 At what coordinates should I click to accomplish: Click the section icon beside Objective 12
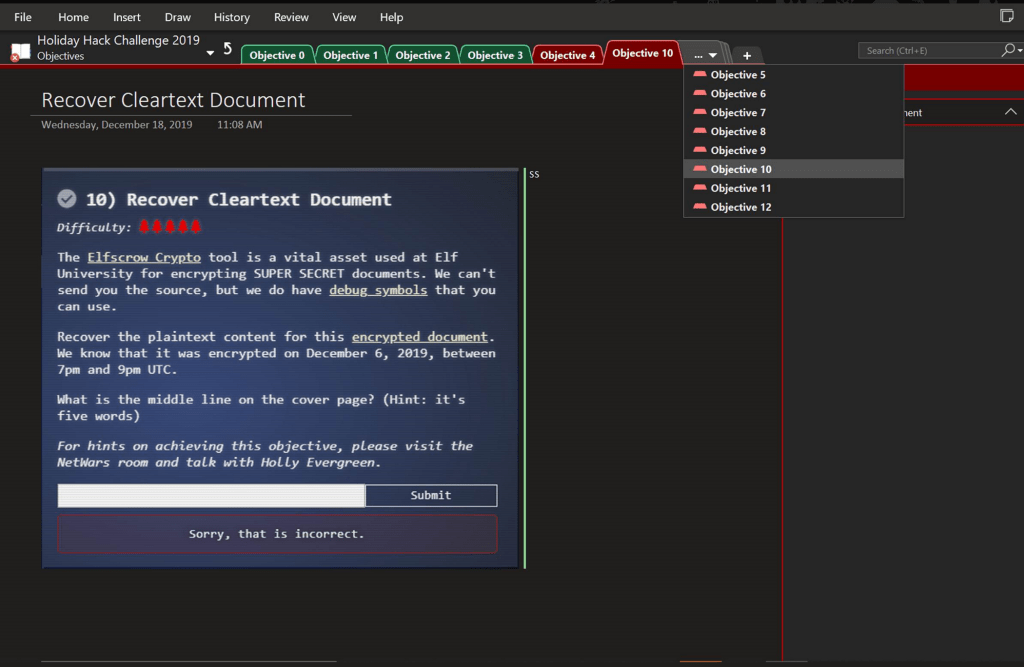point(700,208)
